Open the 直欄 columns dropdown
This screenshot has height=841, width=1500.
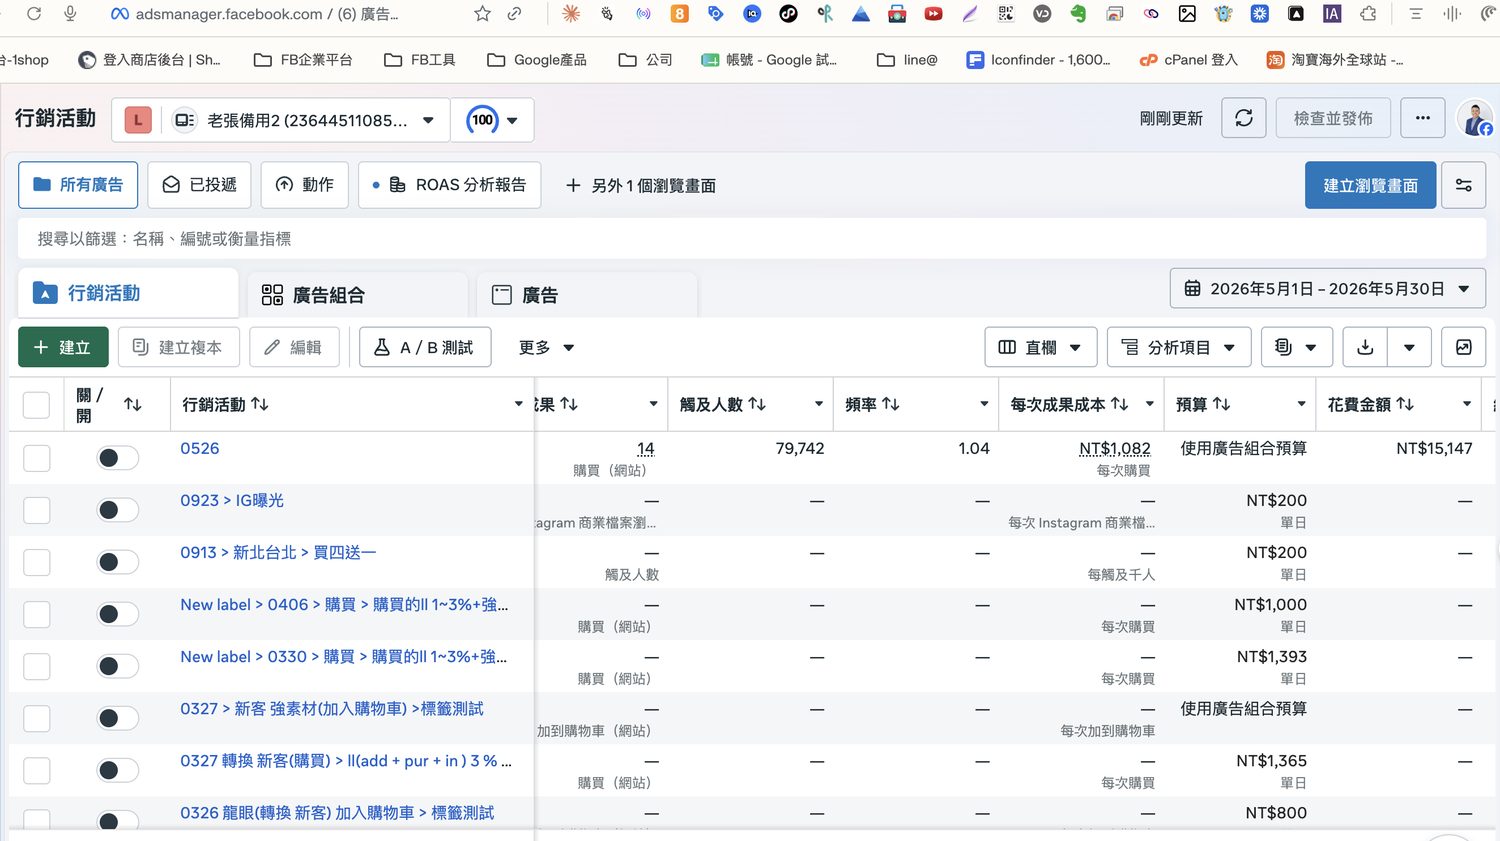pyautogui.click(x=1040, y=347)
